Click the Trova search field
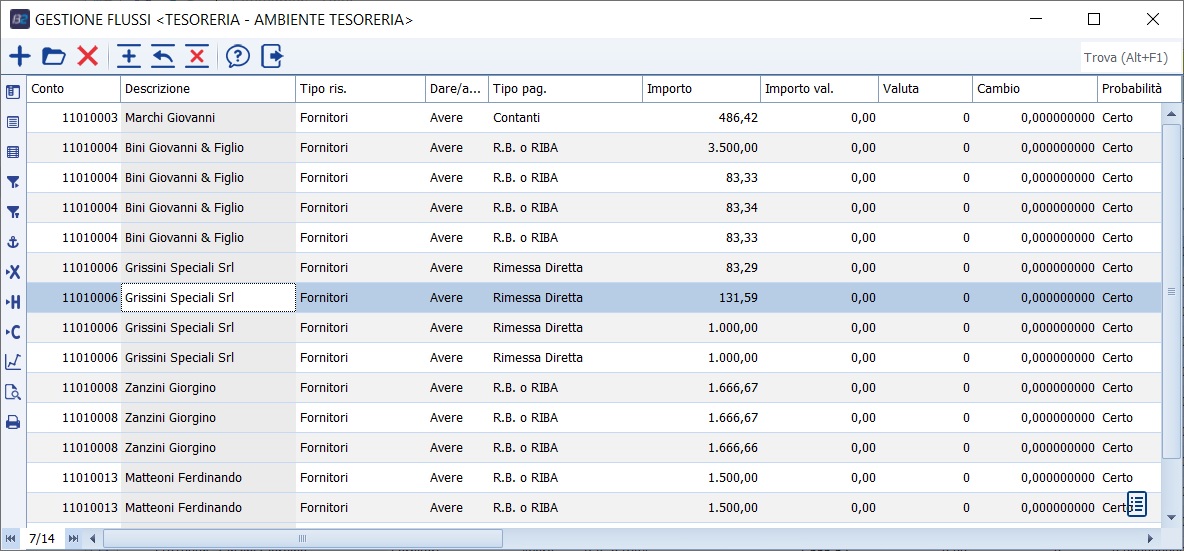Screen dimensions: 1184x551 click(x=1130, y=58)
